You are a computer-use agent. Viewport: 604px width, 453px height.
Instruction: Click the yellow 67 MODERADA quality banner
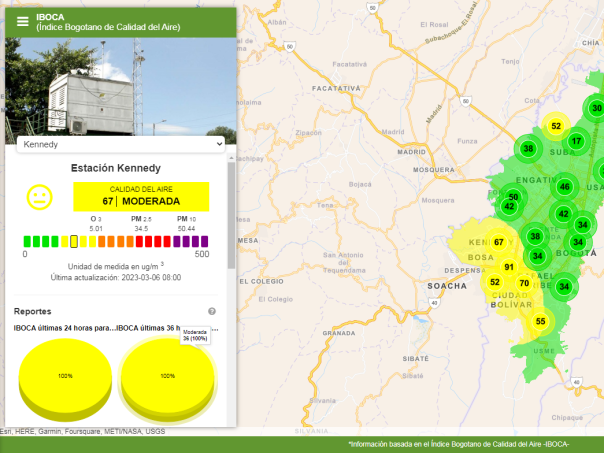coord(140,195)
